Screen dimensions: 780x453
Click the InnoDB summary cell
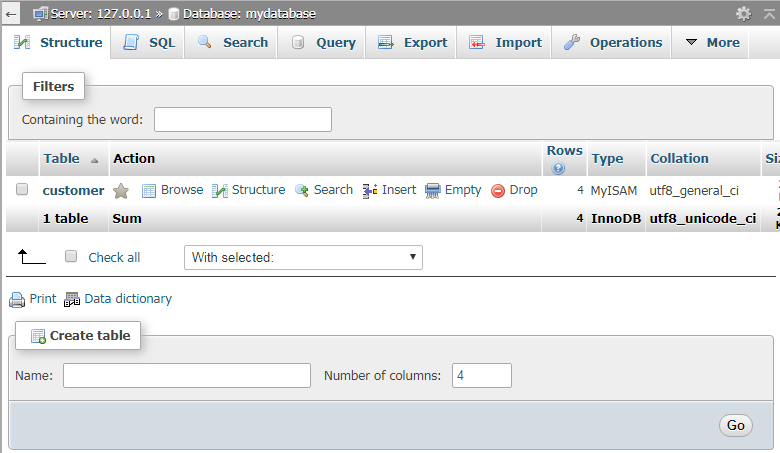click(x=616, y=218)
